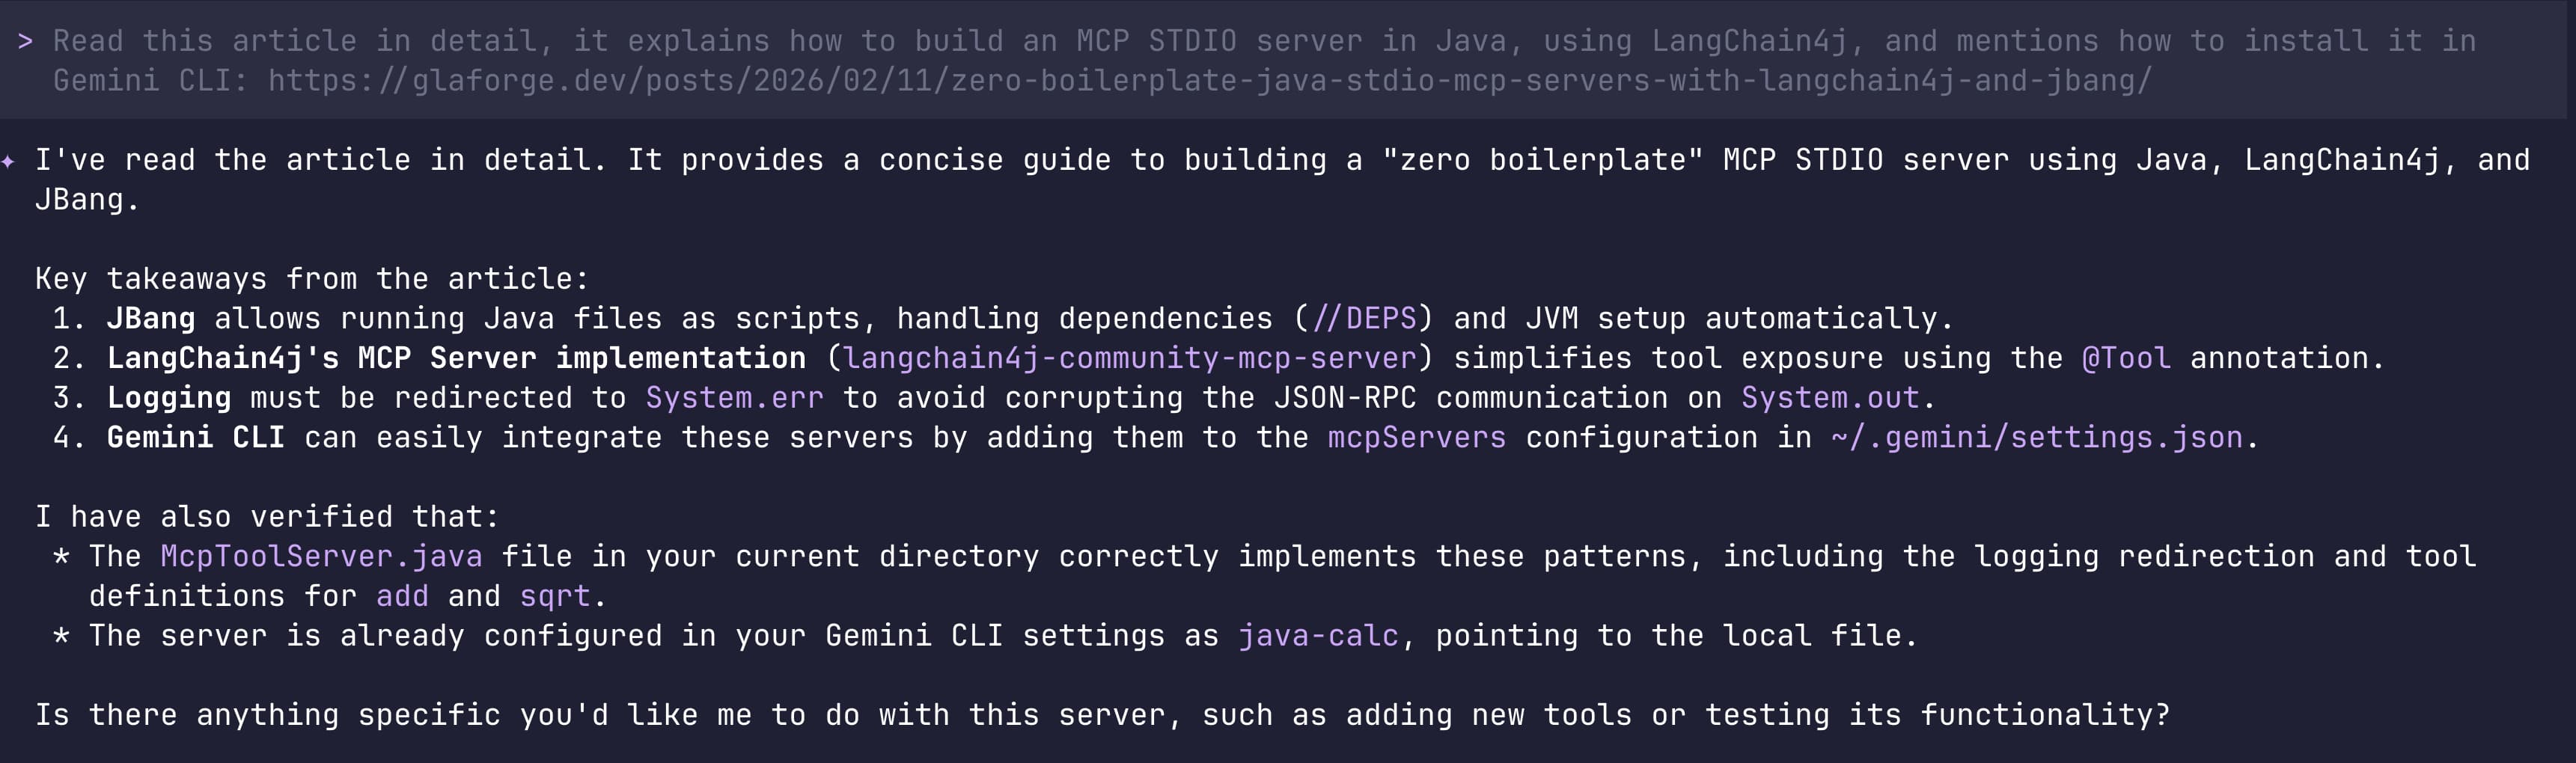The image size is (2576, 763).
Task: Click the prompt chevron before the user message
Action: pos(26,41)
